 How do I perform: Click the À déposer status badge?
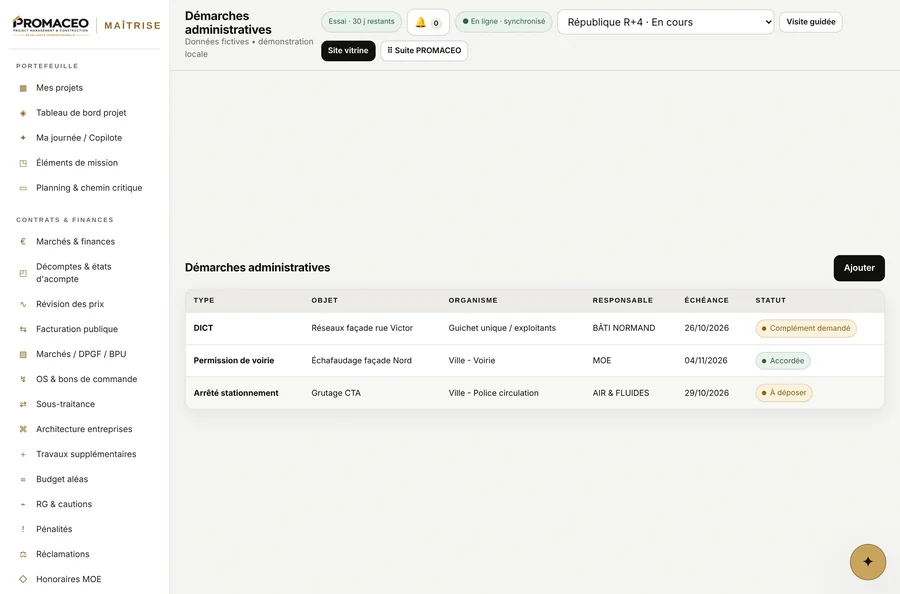pos(783,393)
